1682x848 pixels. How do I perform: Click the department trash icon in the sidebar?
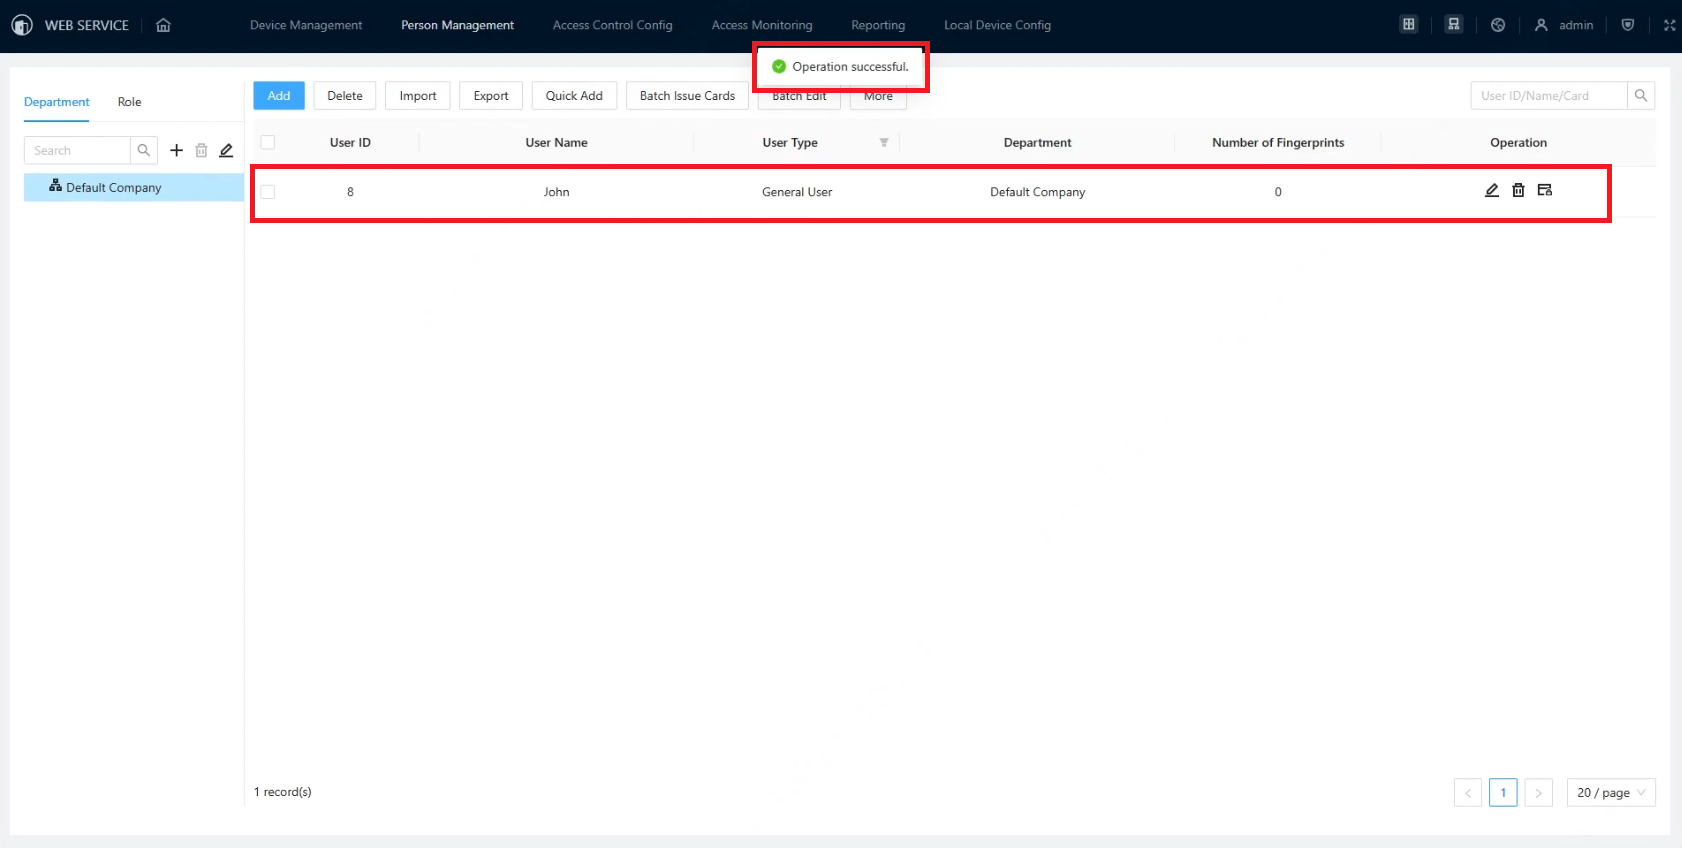tap(201, 150)
